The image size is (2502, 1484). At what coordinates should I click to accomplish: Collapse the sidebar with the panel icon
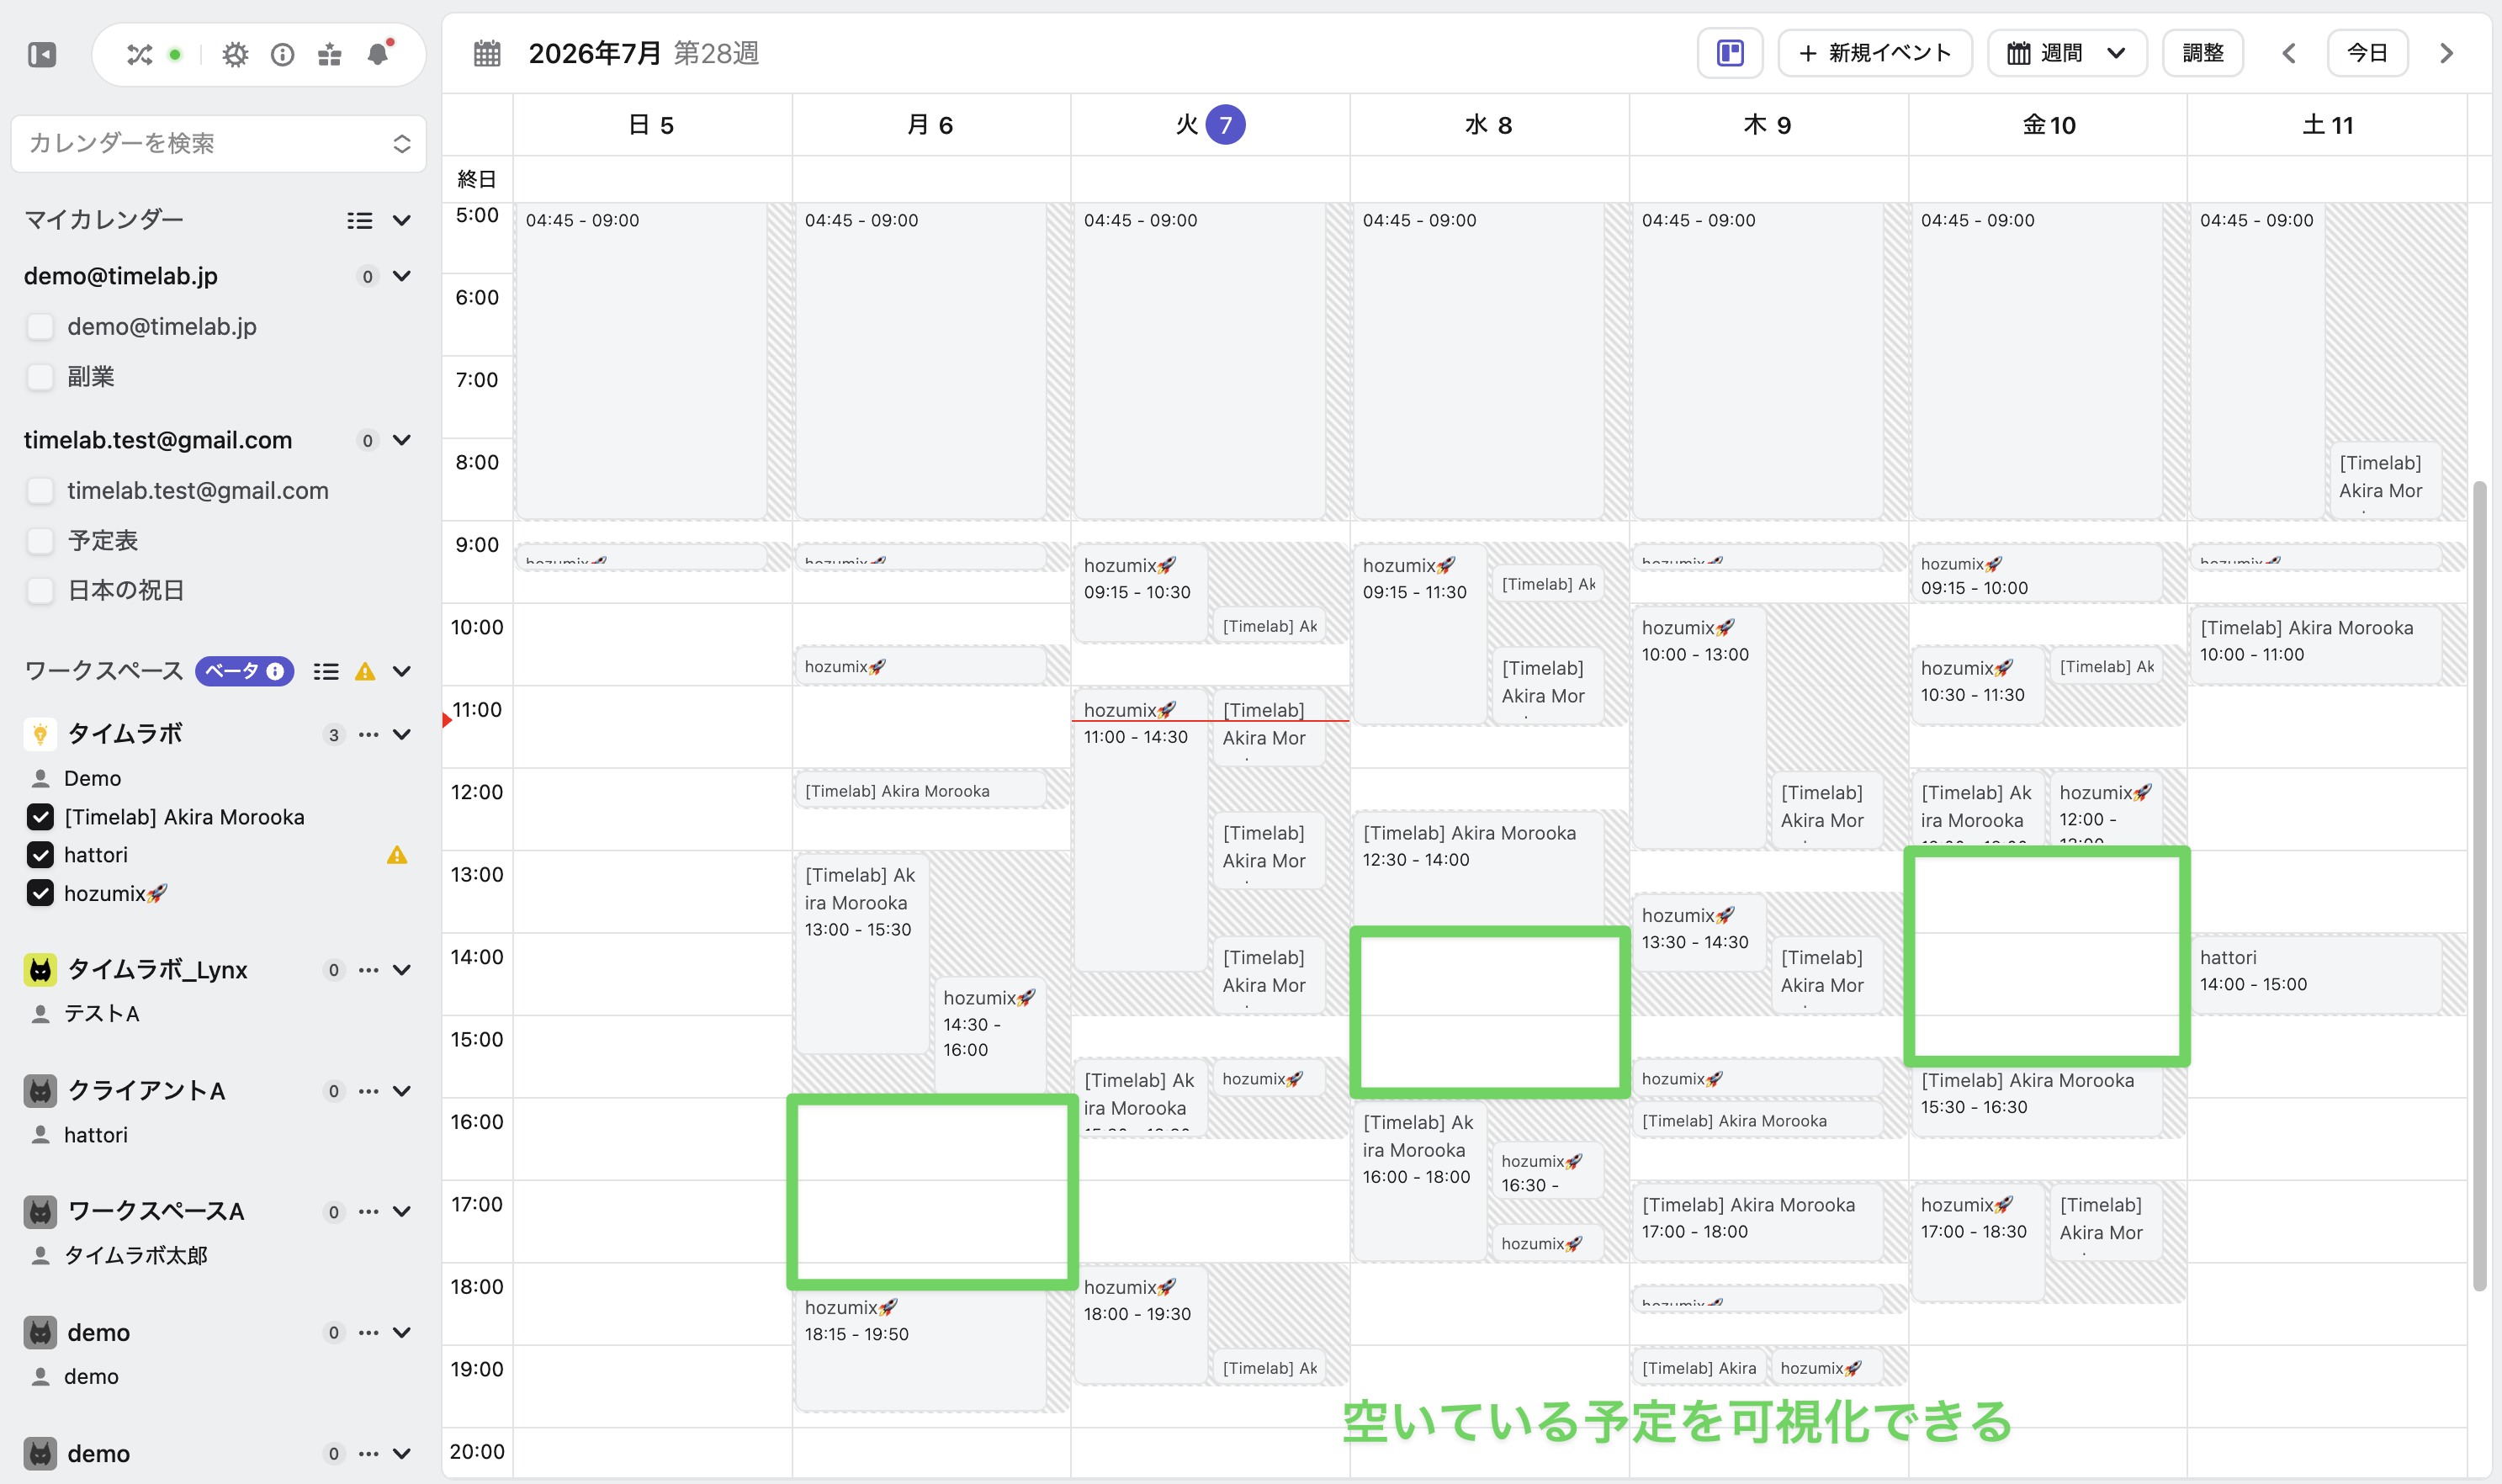(x=42, y=54)
